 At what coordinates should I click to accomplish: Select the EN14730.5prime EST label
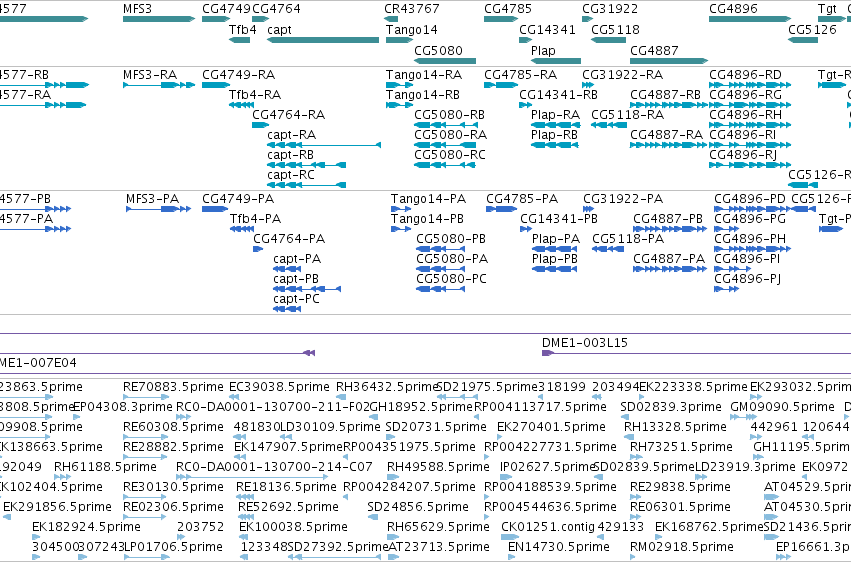558,547
